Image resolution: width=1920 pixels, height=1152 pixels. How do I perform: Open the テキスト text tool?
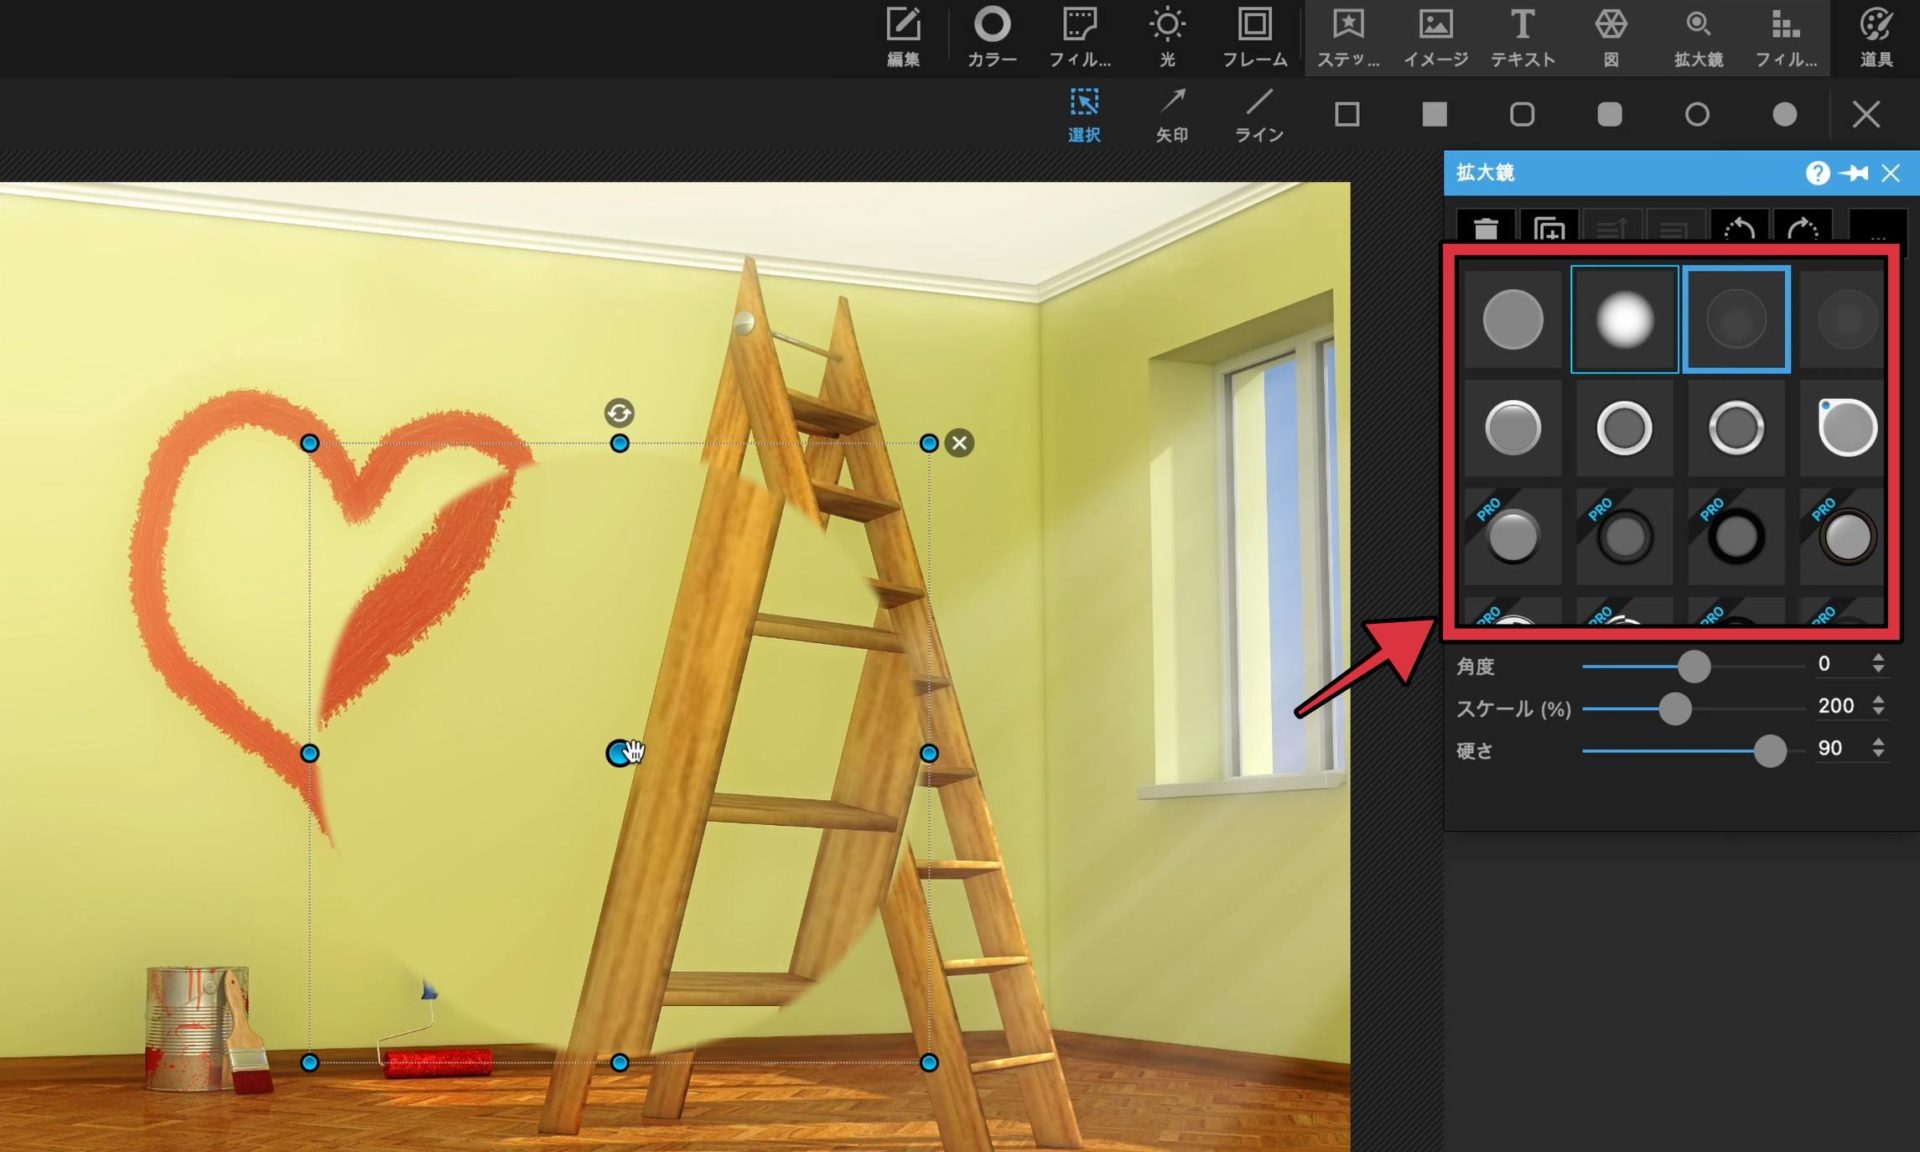coord(1522,37)
